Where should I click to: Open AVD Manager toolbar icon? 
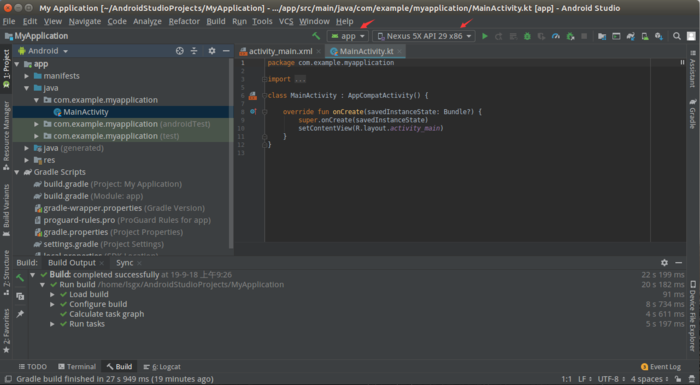[645, 36]
